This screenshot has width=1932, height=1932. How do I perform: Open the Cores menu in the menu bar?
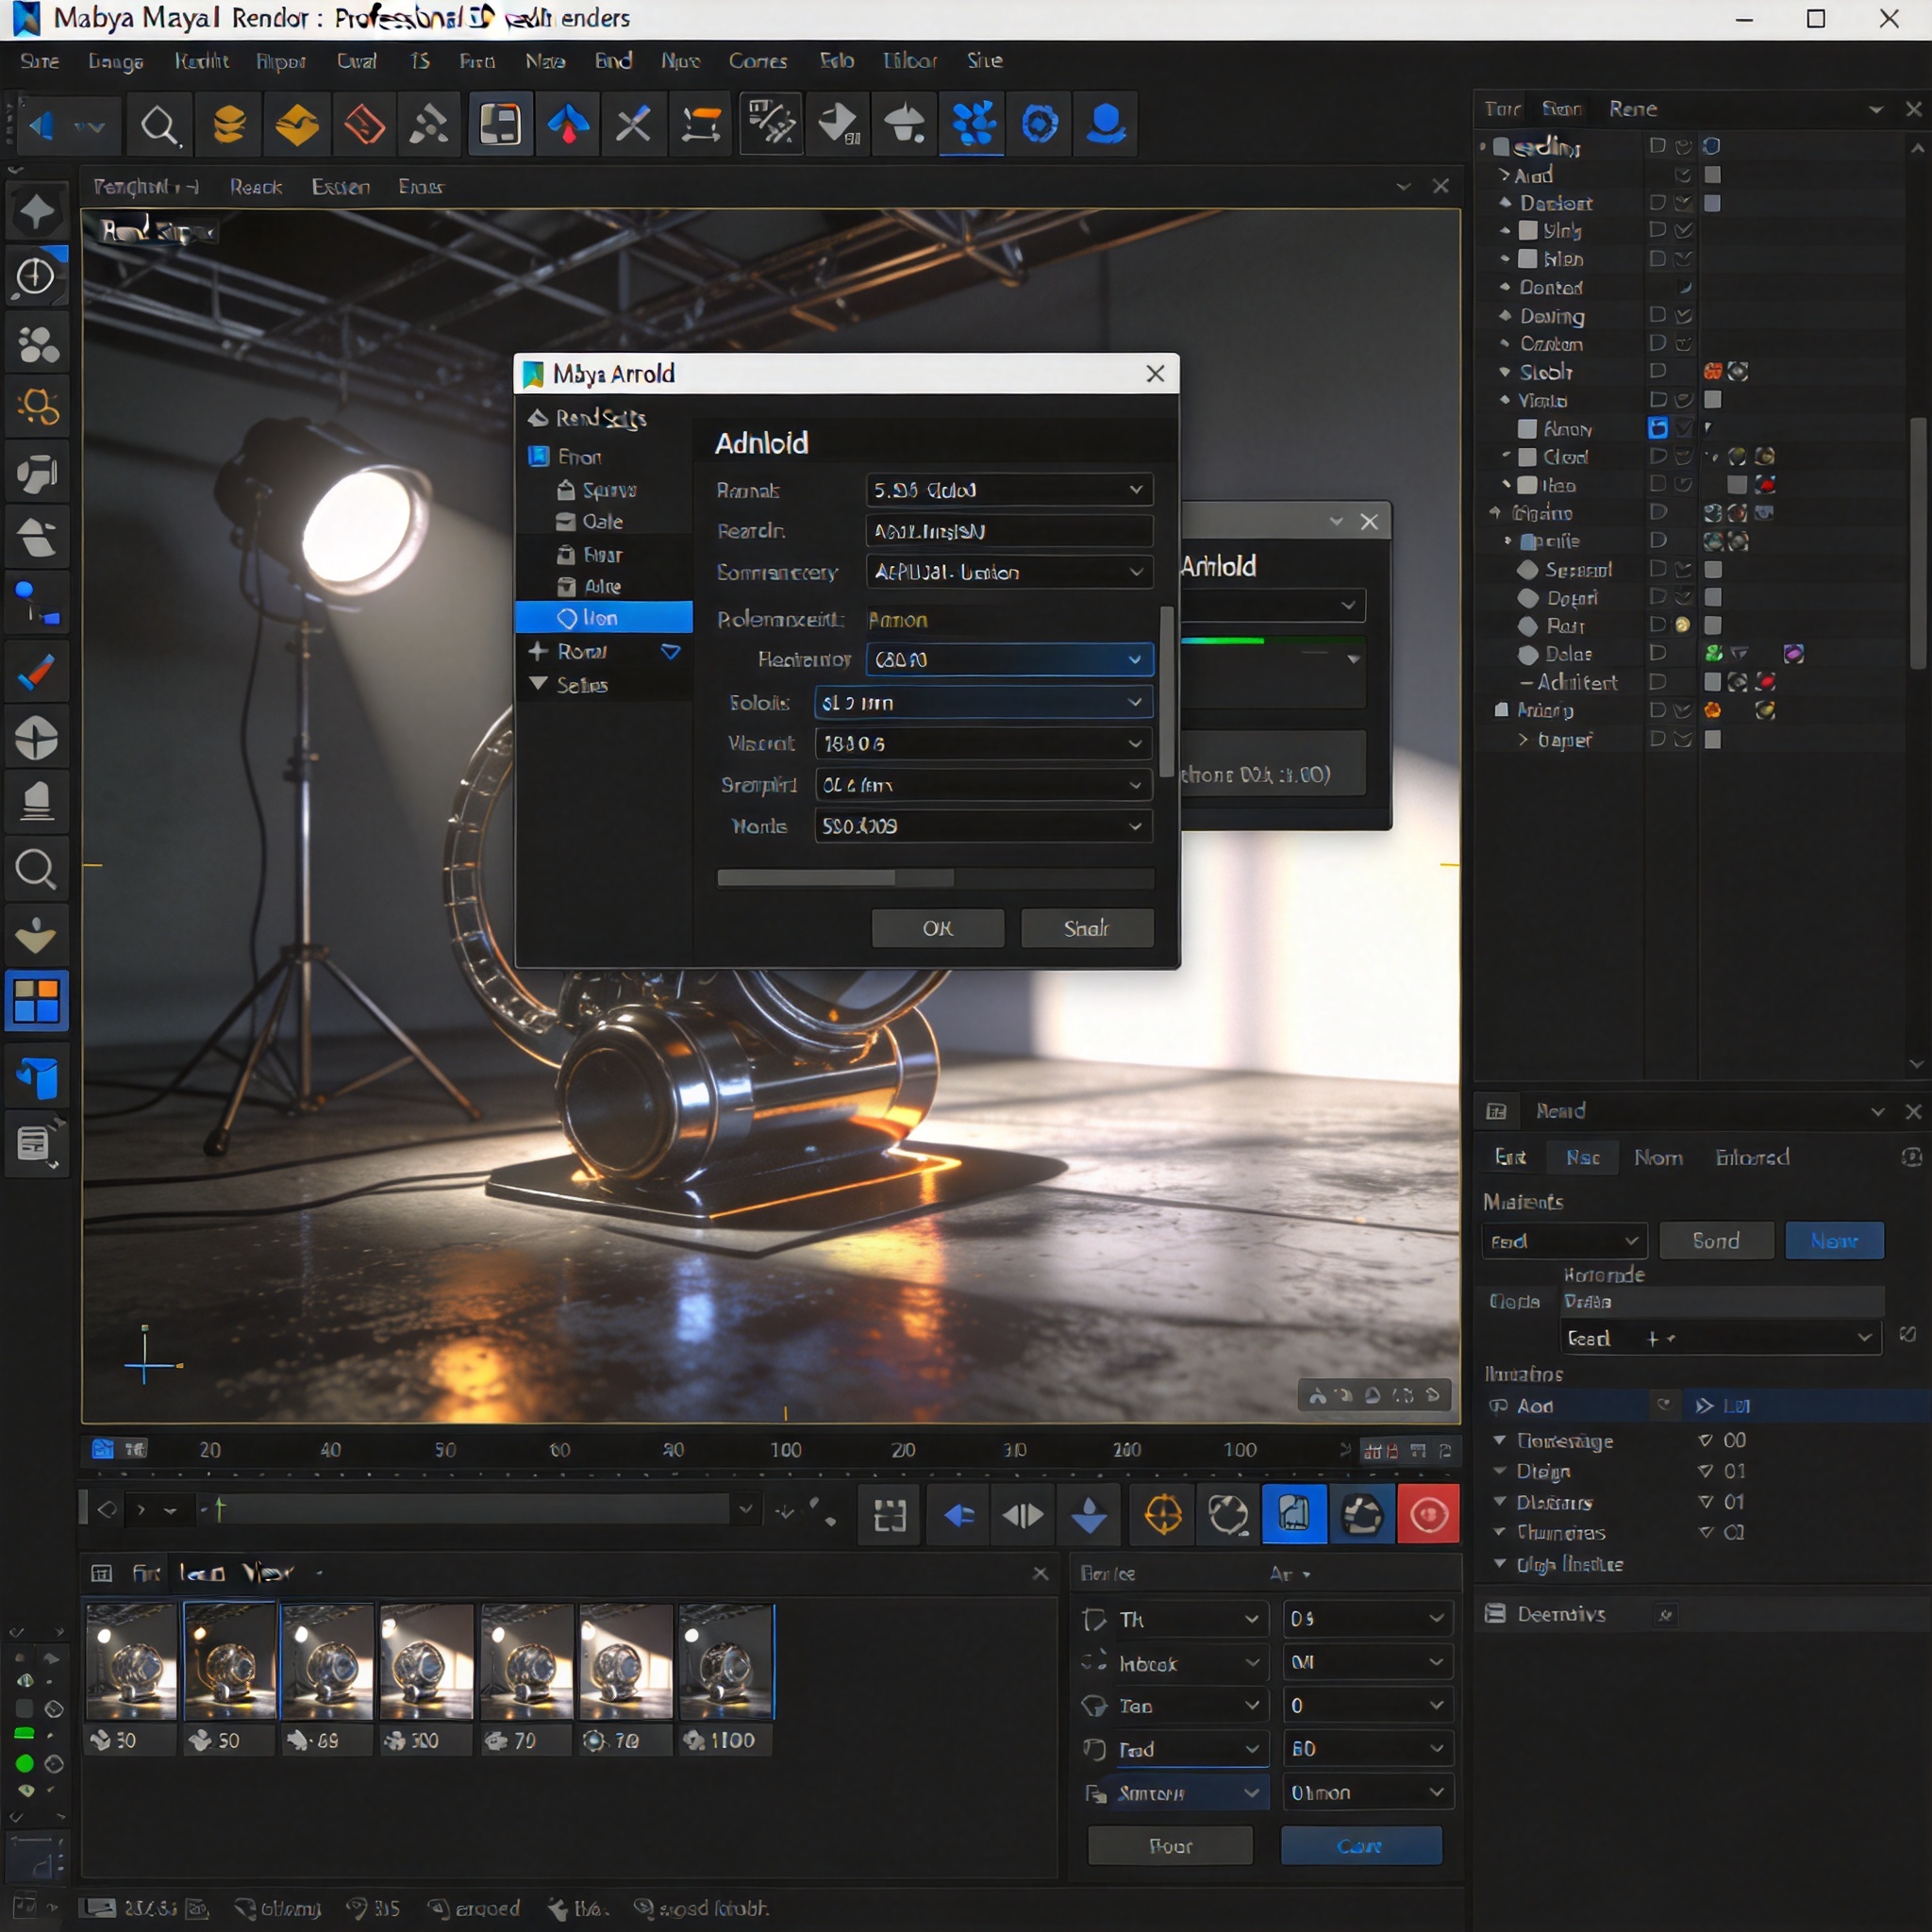coord(758,61)
